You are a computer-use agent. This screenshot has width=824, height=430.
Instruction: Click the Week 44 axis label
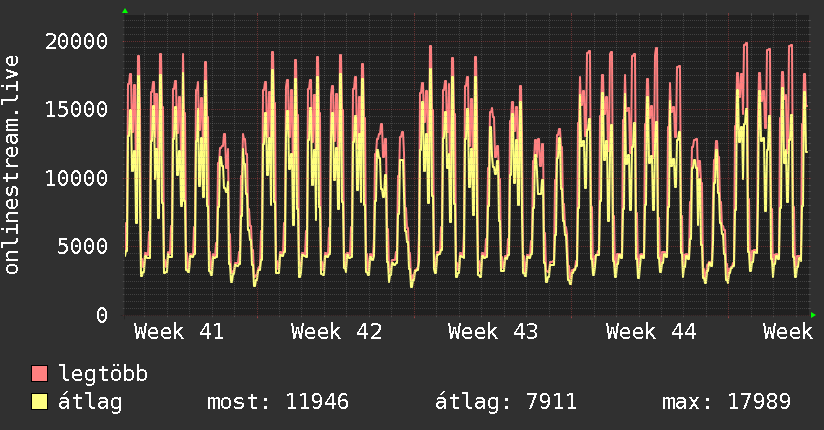(x=651, y=332)
